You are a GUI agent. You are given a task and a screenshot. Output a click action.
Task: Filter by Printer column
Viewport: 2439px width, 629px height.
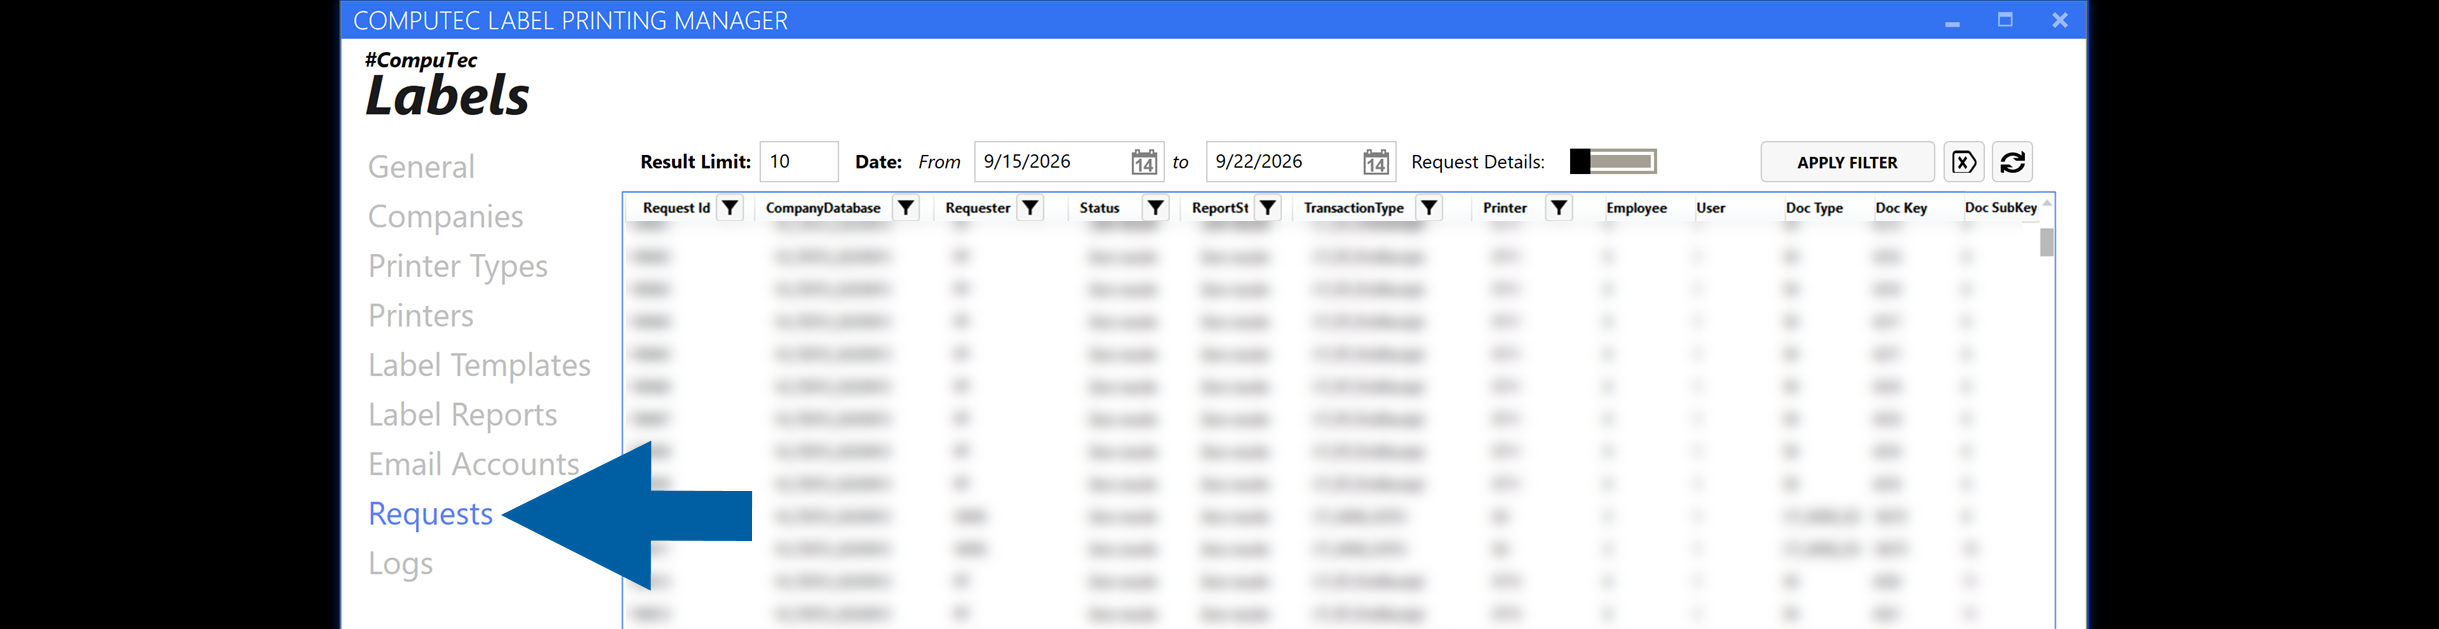1558,208
